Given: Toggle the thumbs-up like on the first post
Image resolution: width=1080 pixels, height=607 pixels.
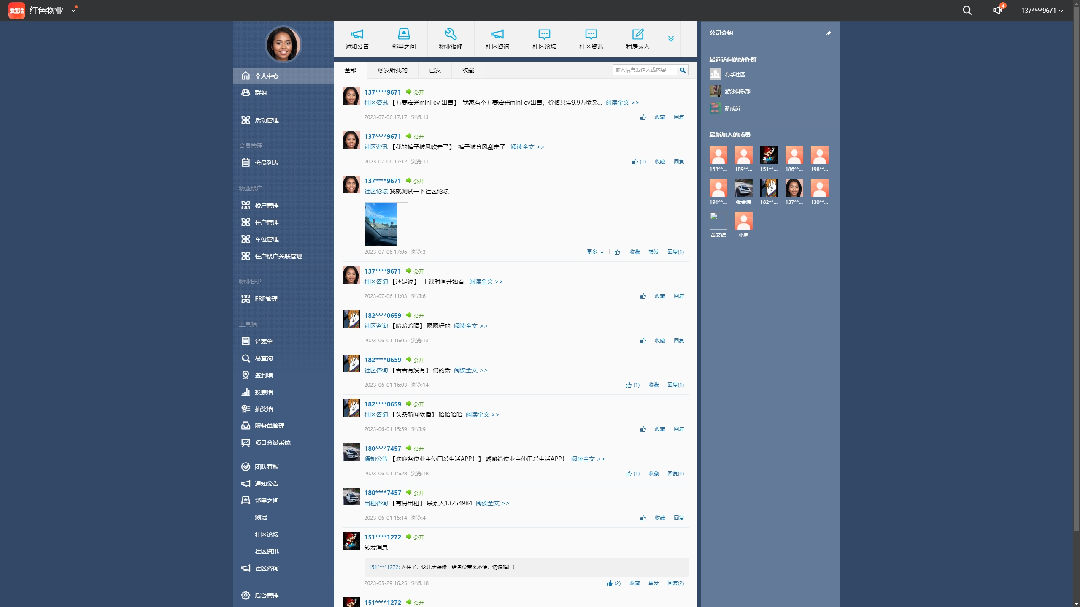Looking at the screenshot, I should pos(642,117).
